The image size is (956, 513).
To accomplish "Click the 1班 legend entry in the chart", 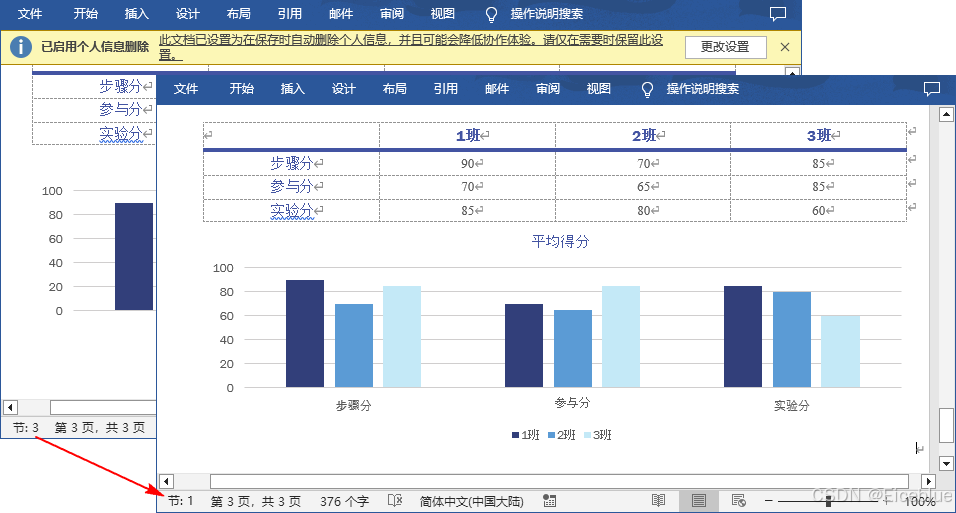I will 526,435.
